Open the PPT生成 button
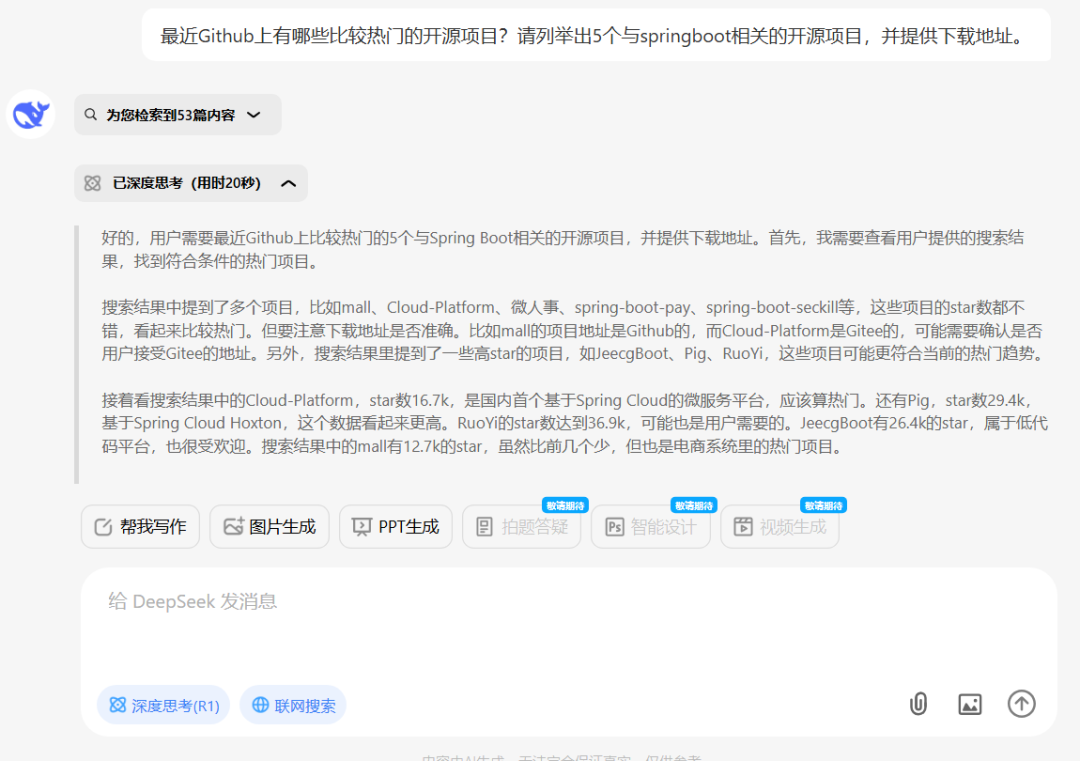 [396, 527]
